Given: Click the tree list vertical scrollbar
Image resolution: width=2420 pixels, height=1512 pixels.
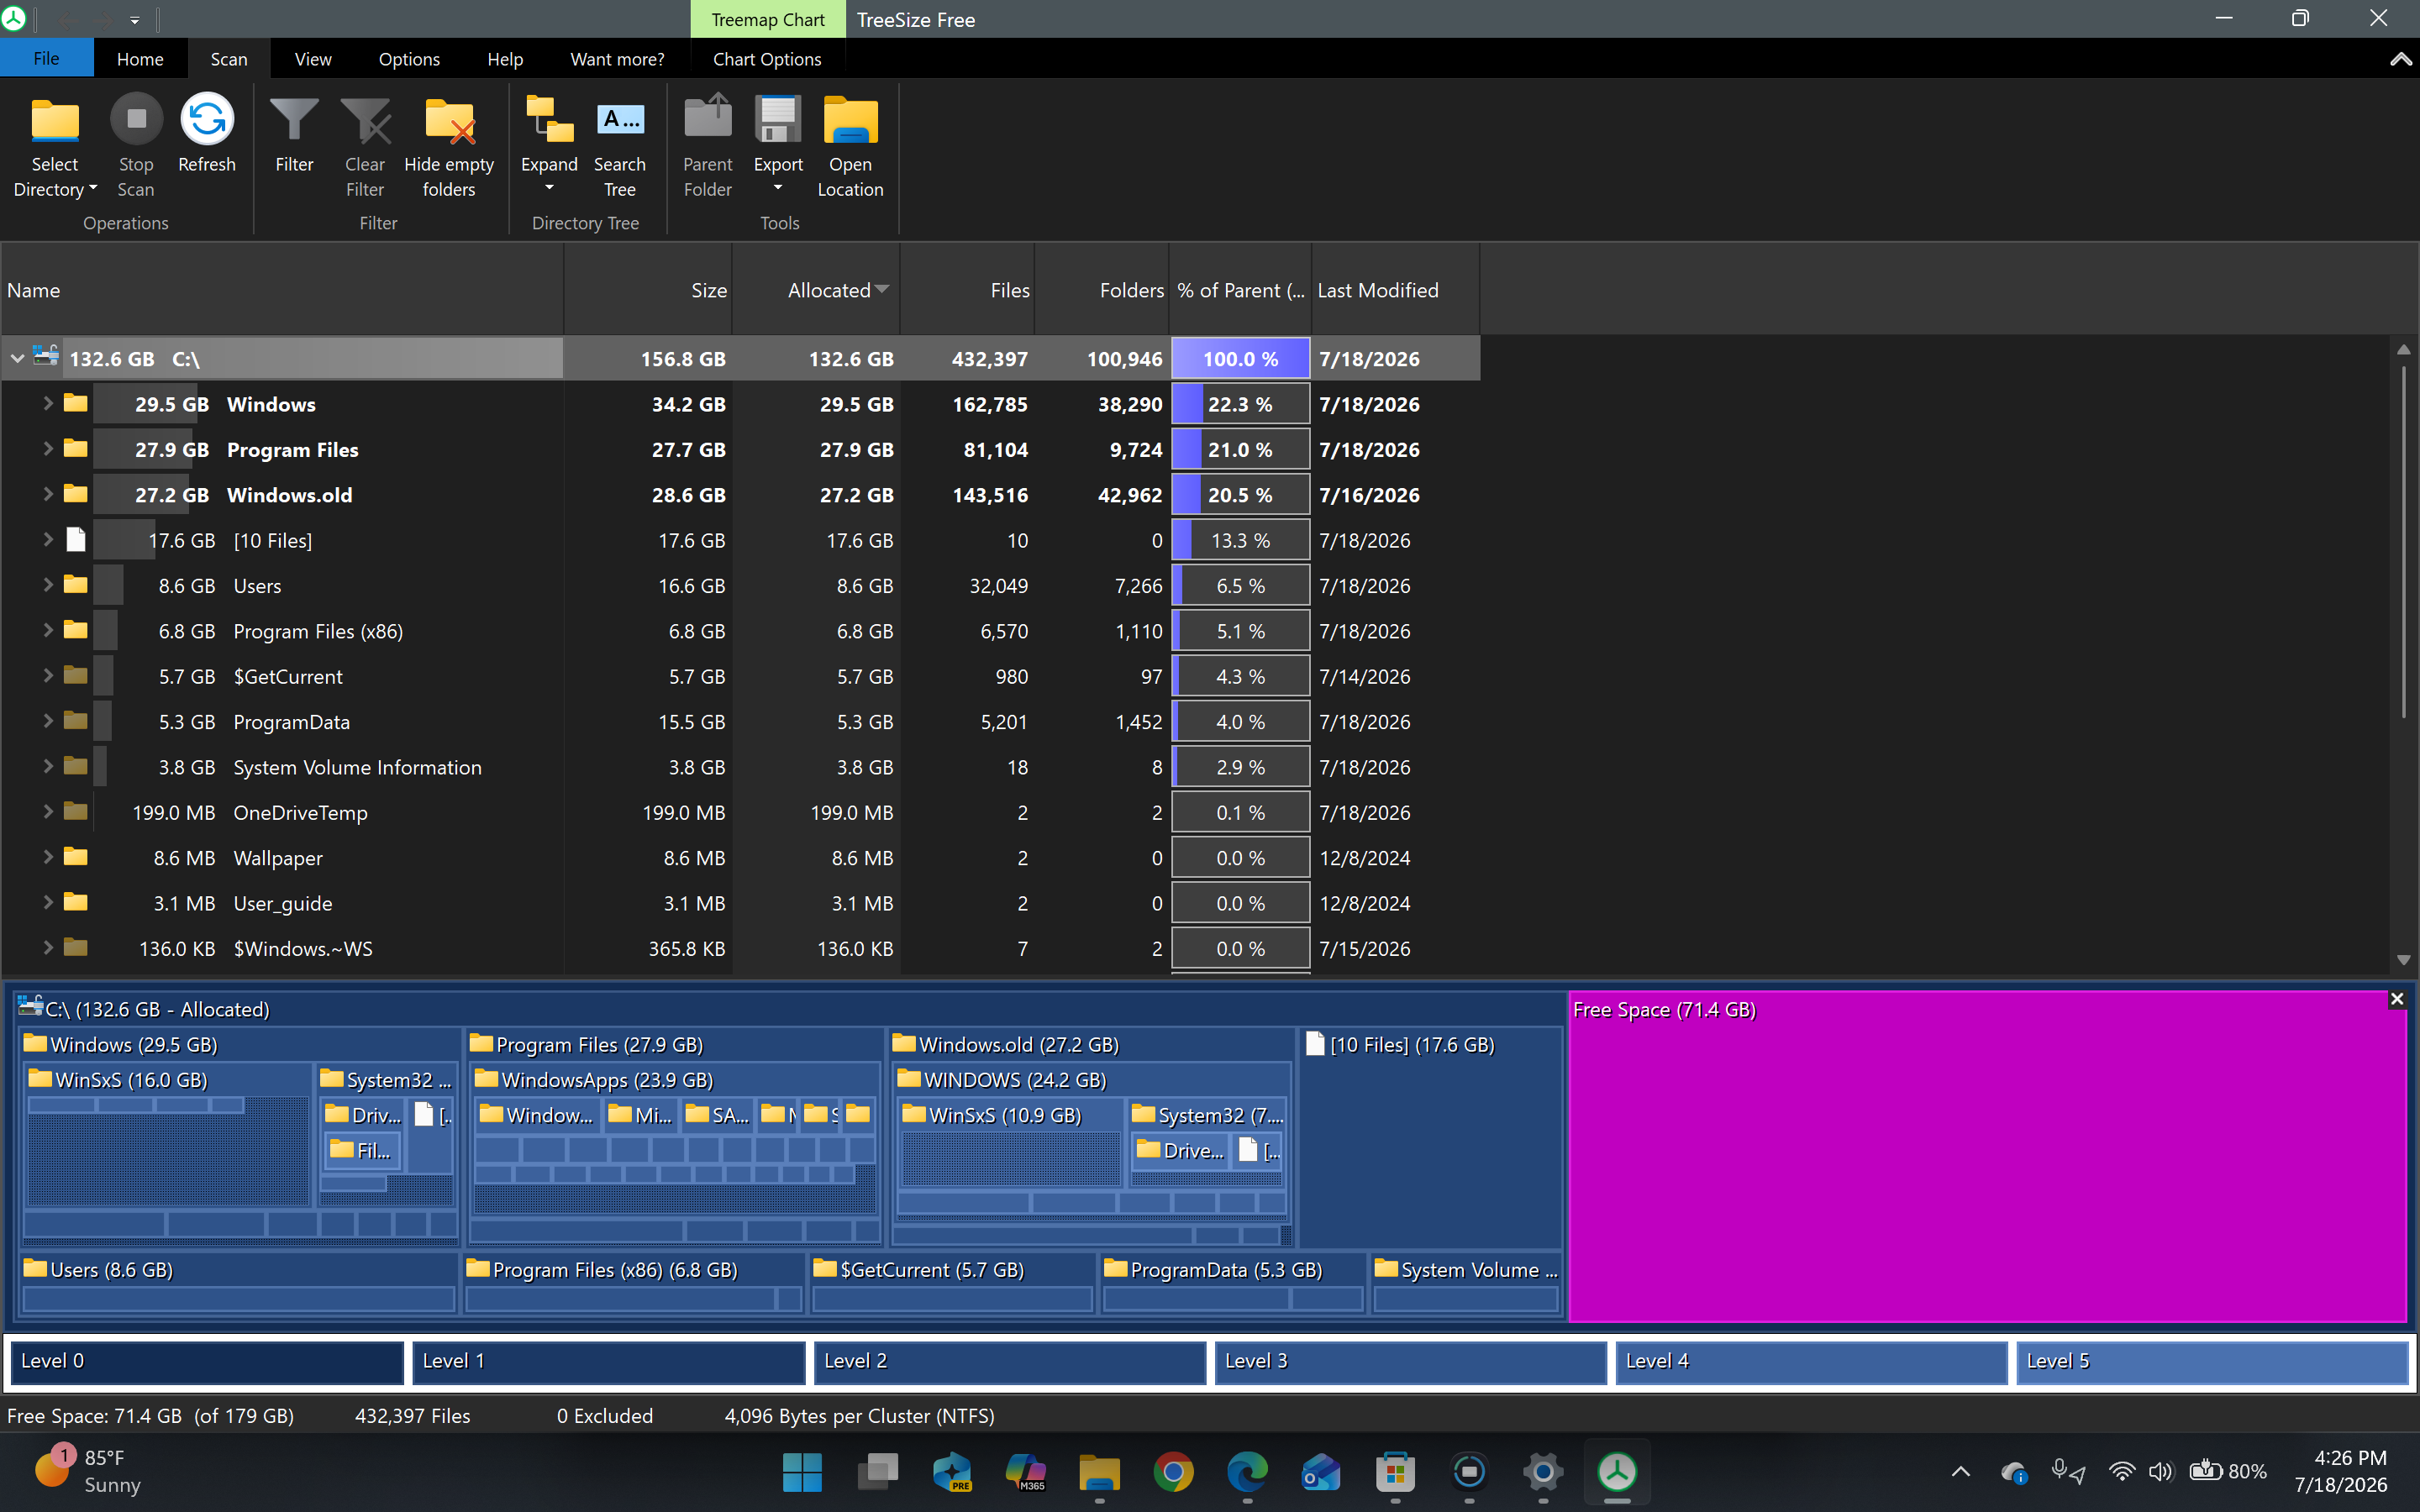Looking at the screenshot, I should coord(2403,540).
